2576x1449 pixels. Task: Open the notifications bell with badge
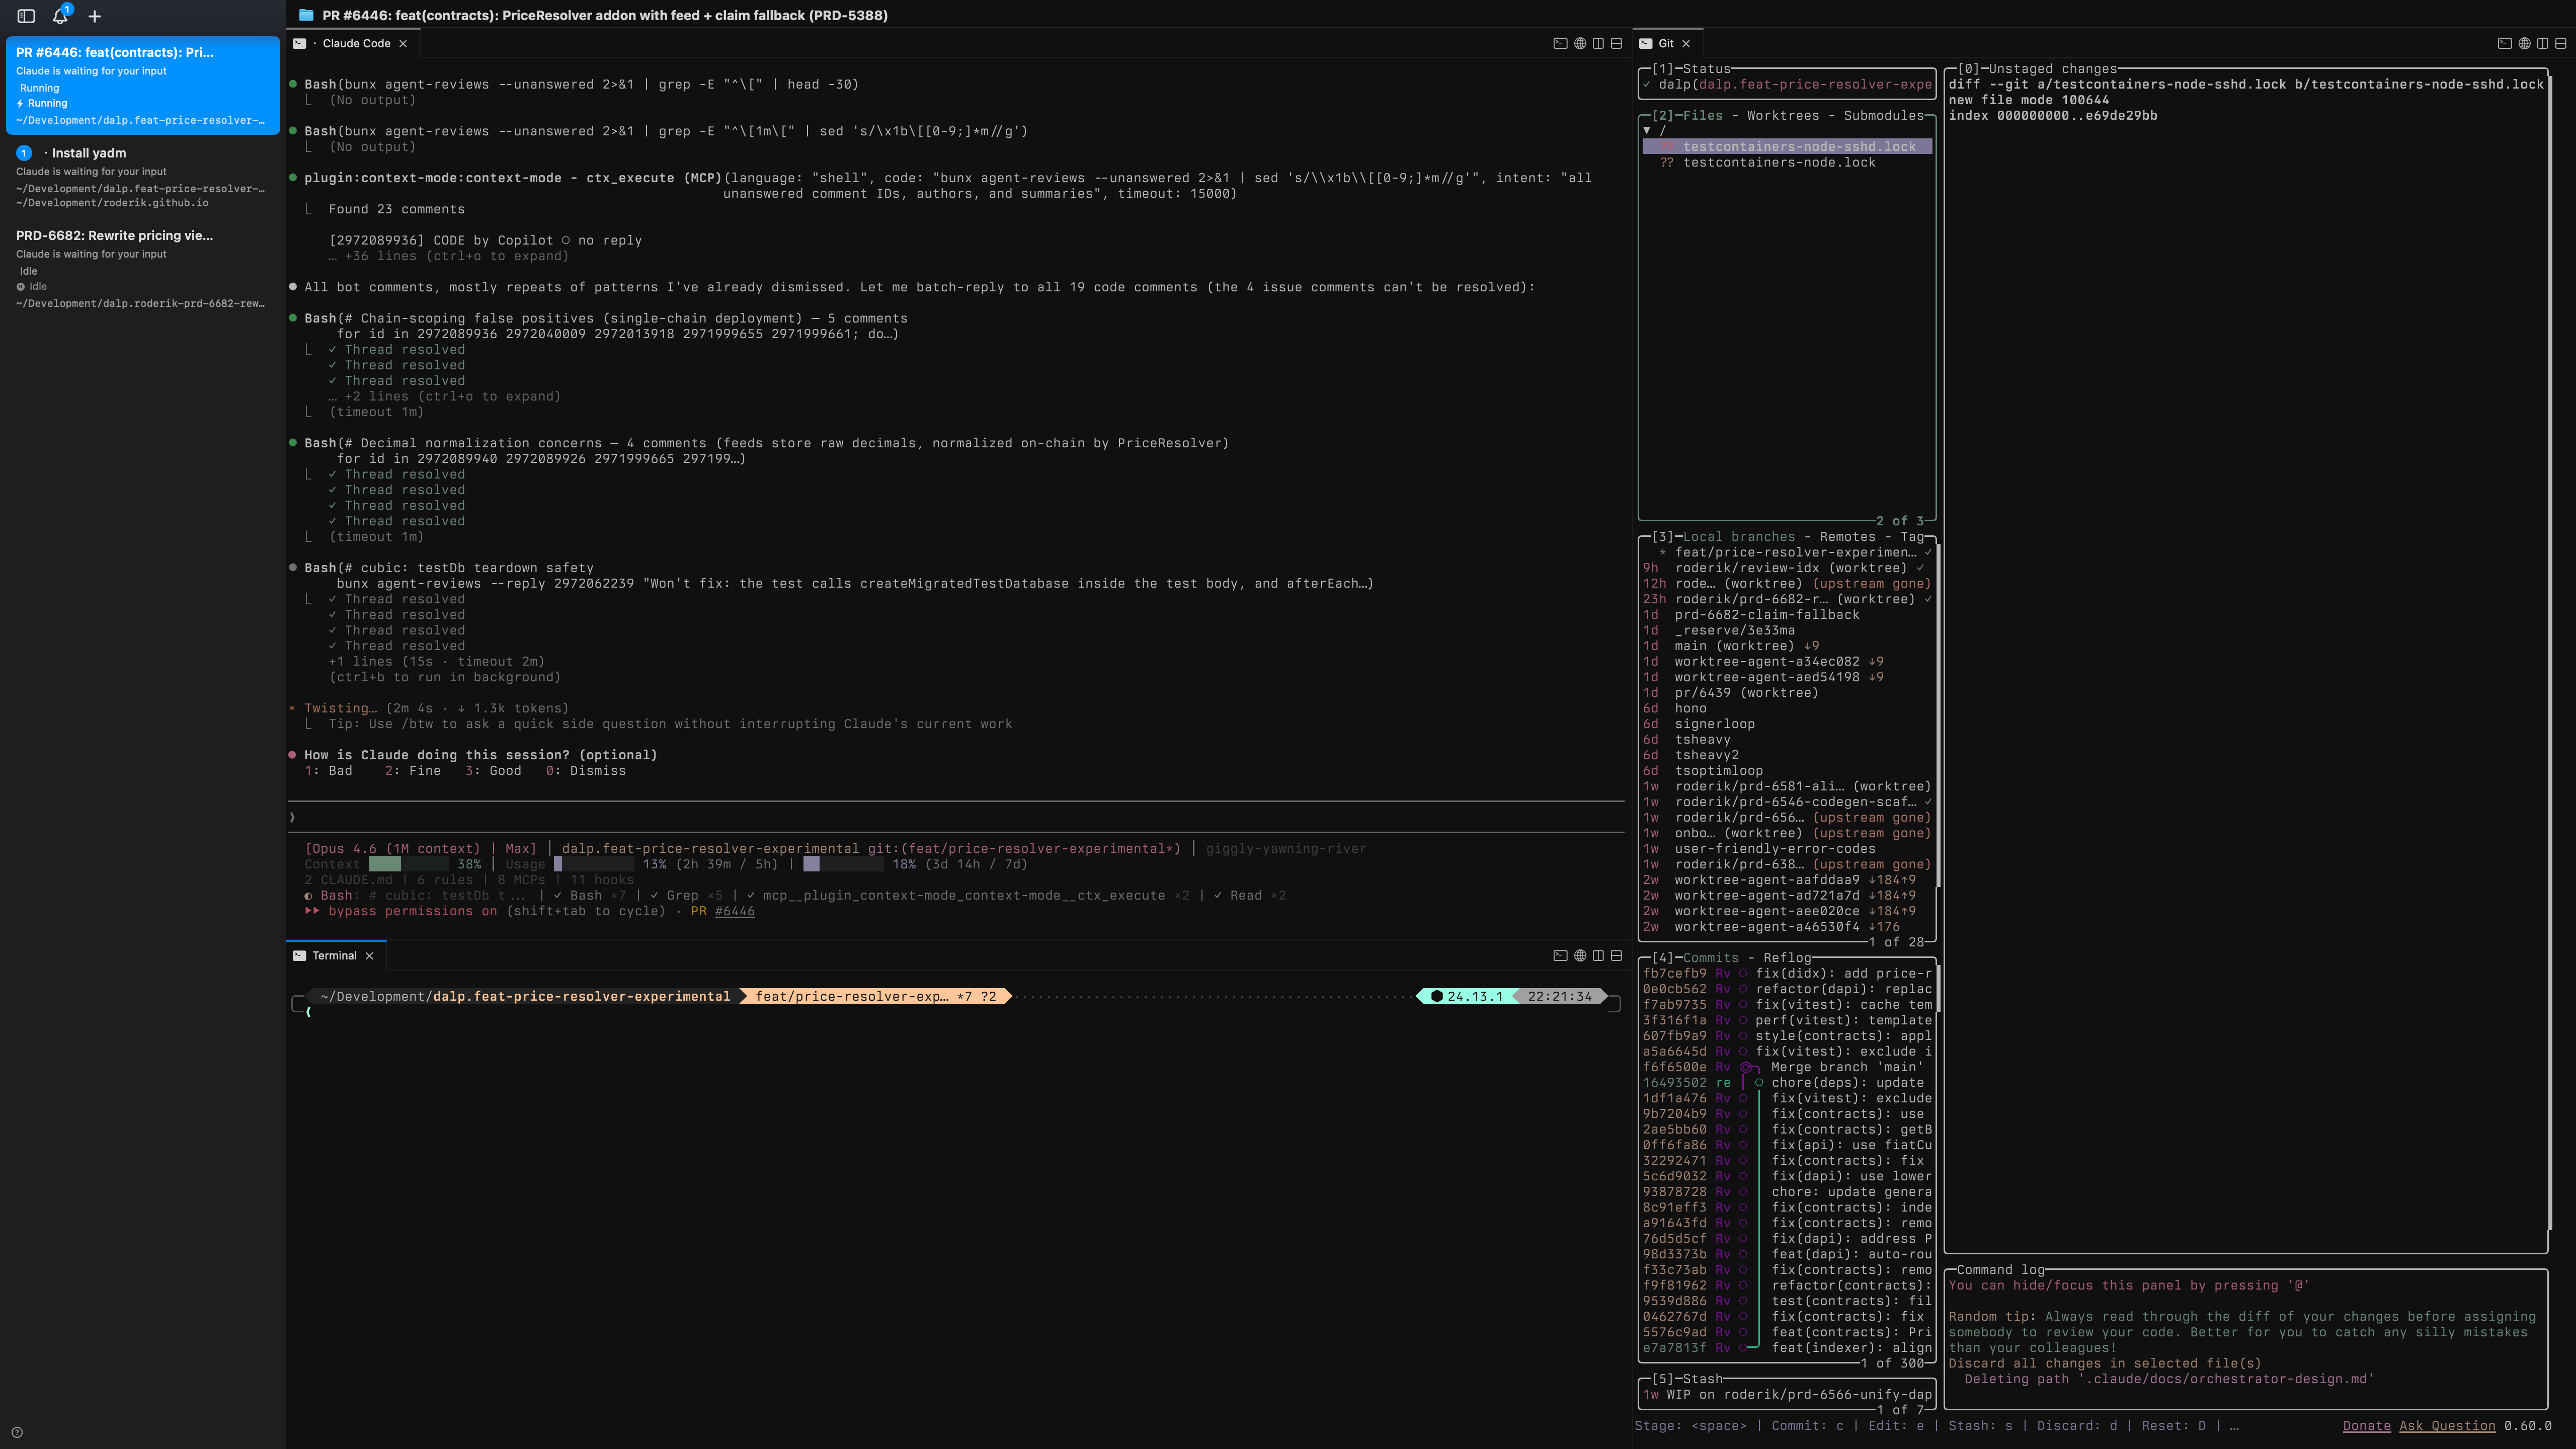(x=60, y=16)
